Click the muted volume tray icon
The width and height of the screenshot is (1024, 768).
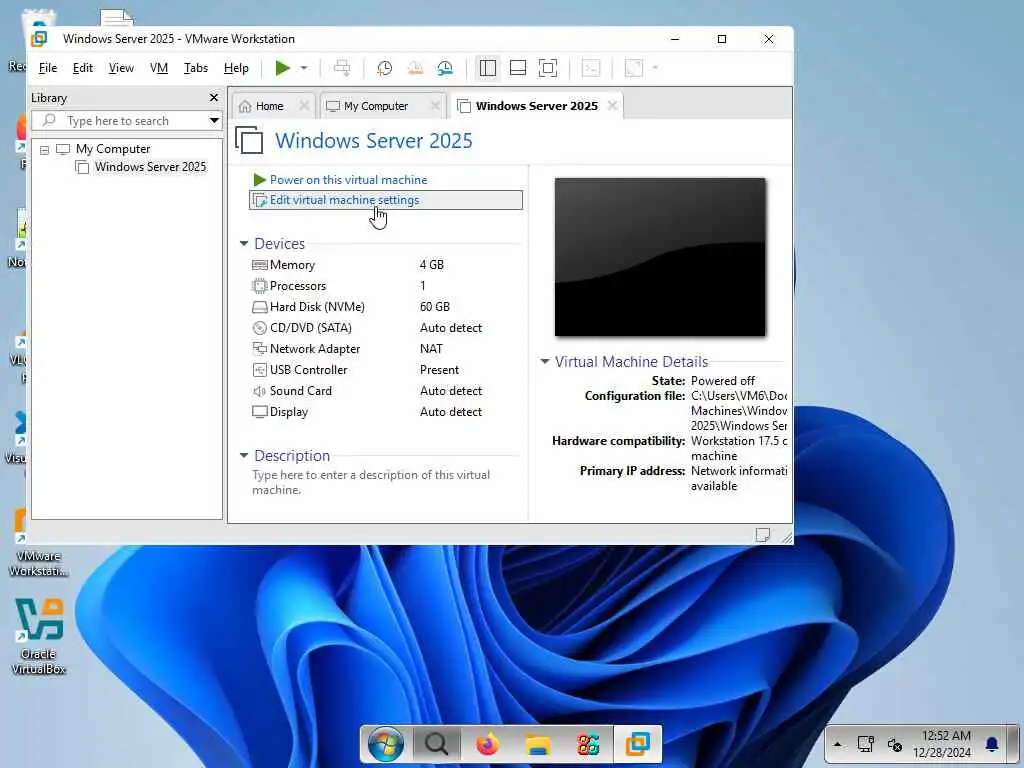tap(895, 744)
